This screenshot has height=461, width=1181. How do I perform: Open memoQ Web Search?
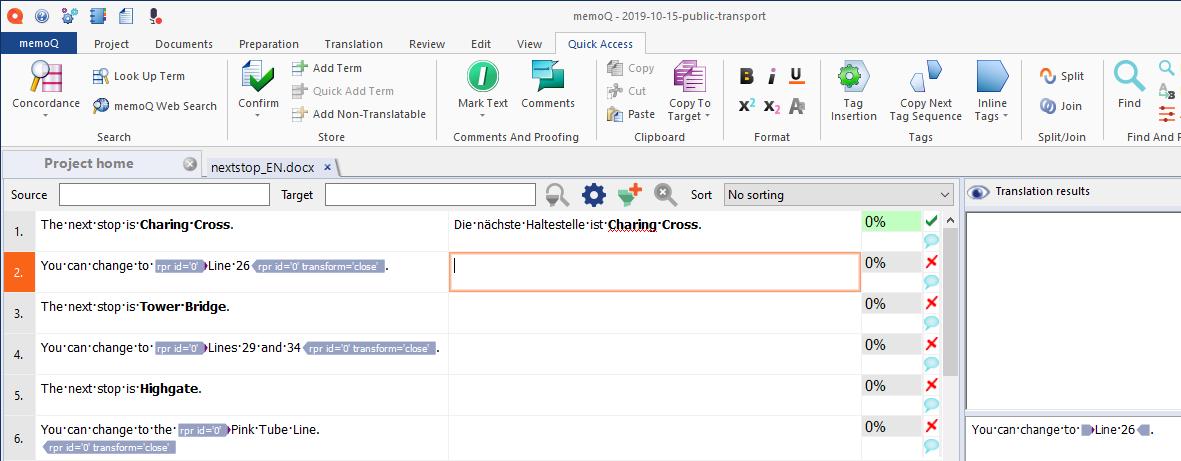[154, 106]
